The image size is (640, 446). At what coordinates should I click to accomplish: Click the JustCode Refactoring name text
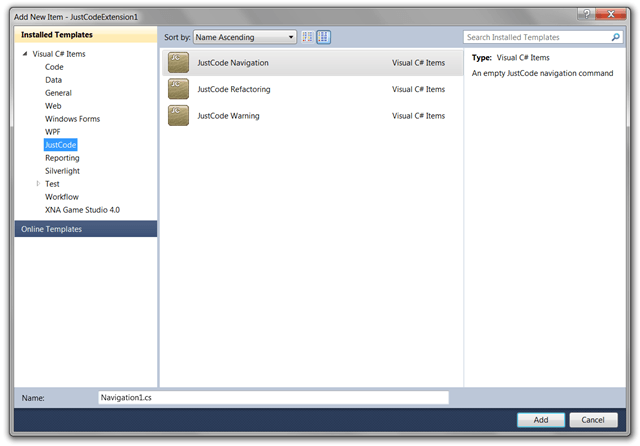coord(234,89)
